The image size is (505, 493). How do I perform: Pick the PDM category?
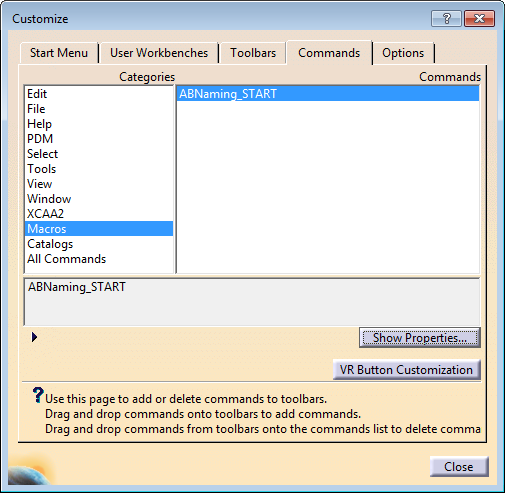(x=99, y=139)
